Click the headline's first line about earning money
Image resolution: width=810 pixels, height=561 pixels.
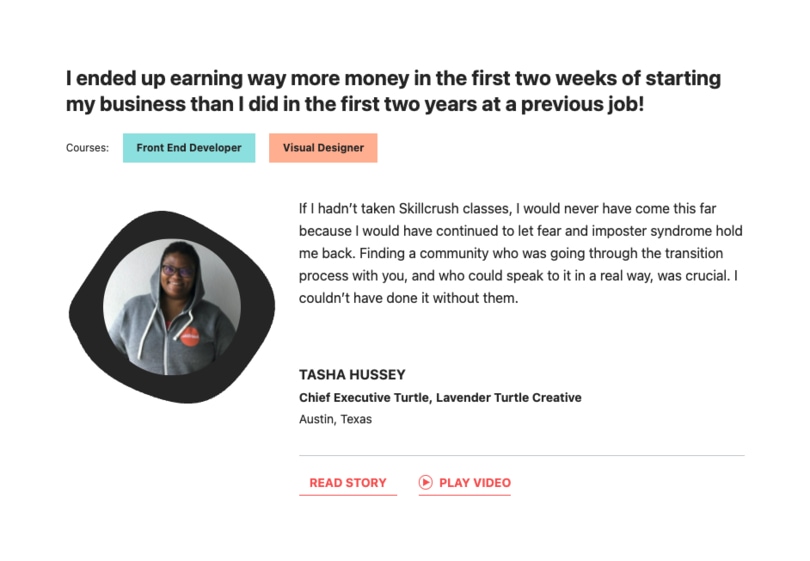[393, 79]
